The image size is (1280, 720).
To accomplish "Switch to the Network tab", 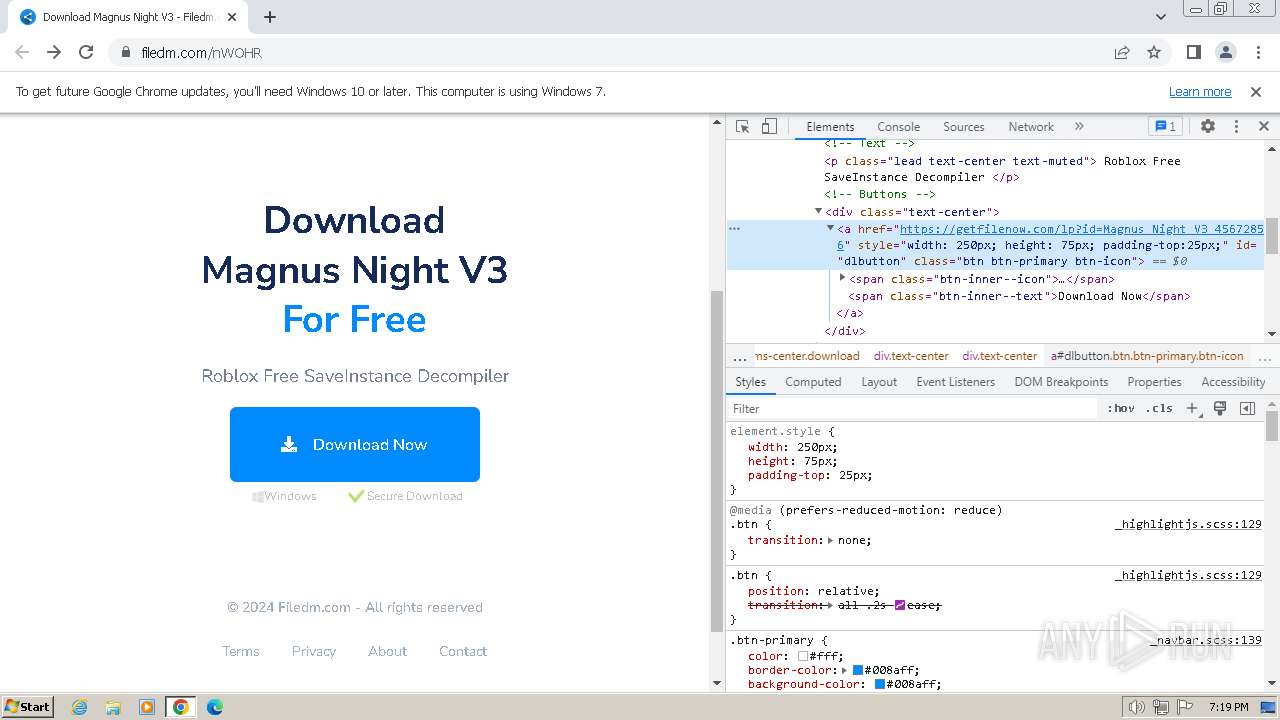I will [1030, 127].
